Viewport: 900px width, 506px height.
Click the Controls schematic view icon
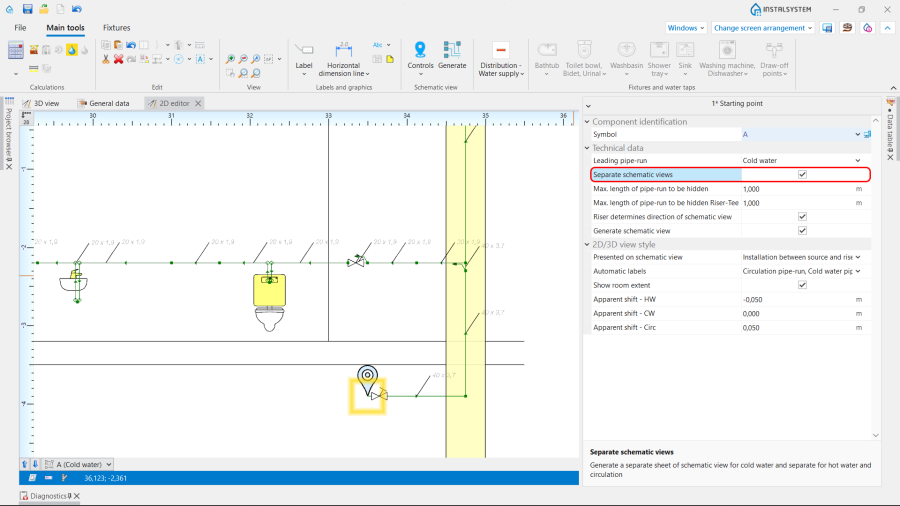click(x=420, y=50)
